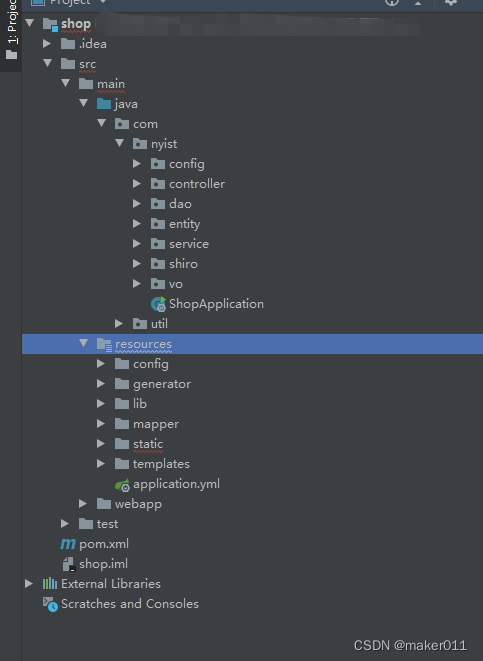This screenshot has height=661, width=483.
Task: Expand the webapp folder
Action: [x=83, y=503]
